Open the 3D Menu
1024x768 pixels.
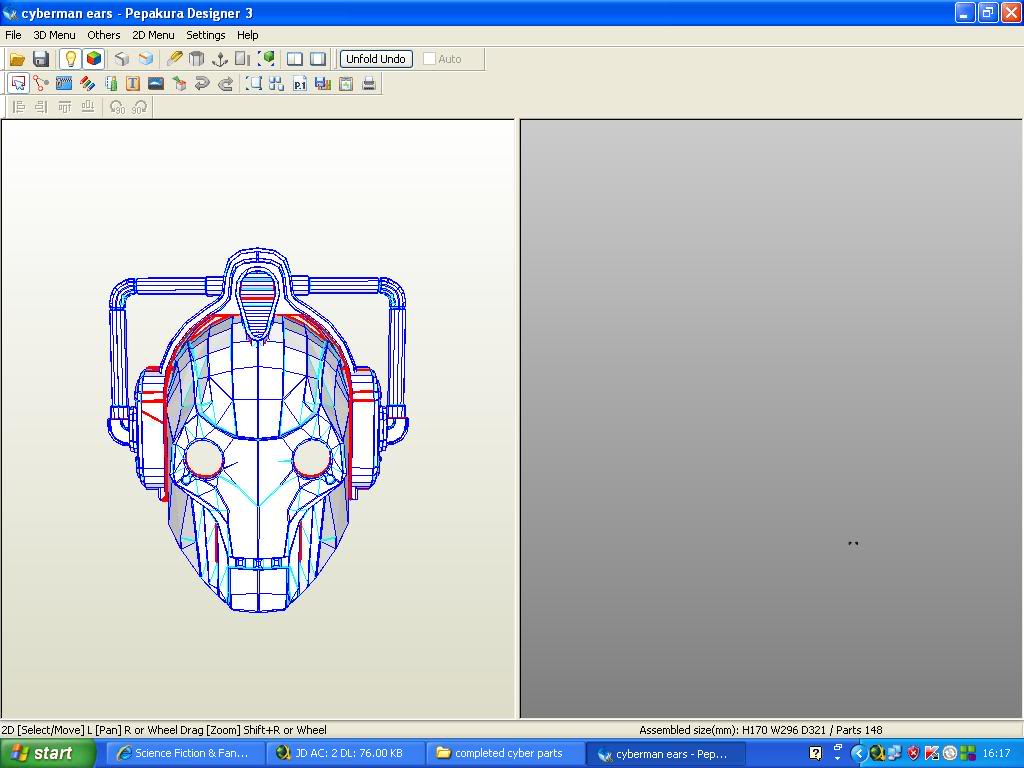54,35
